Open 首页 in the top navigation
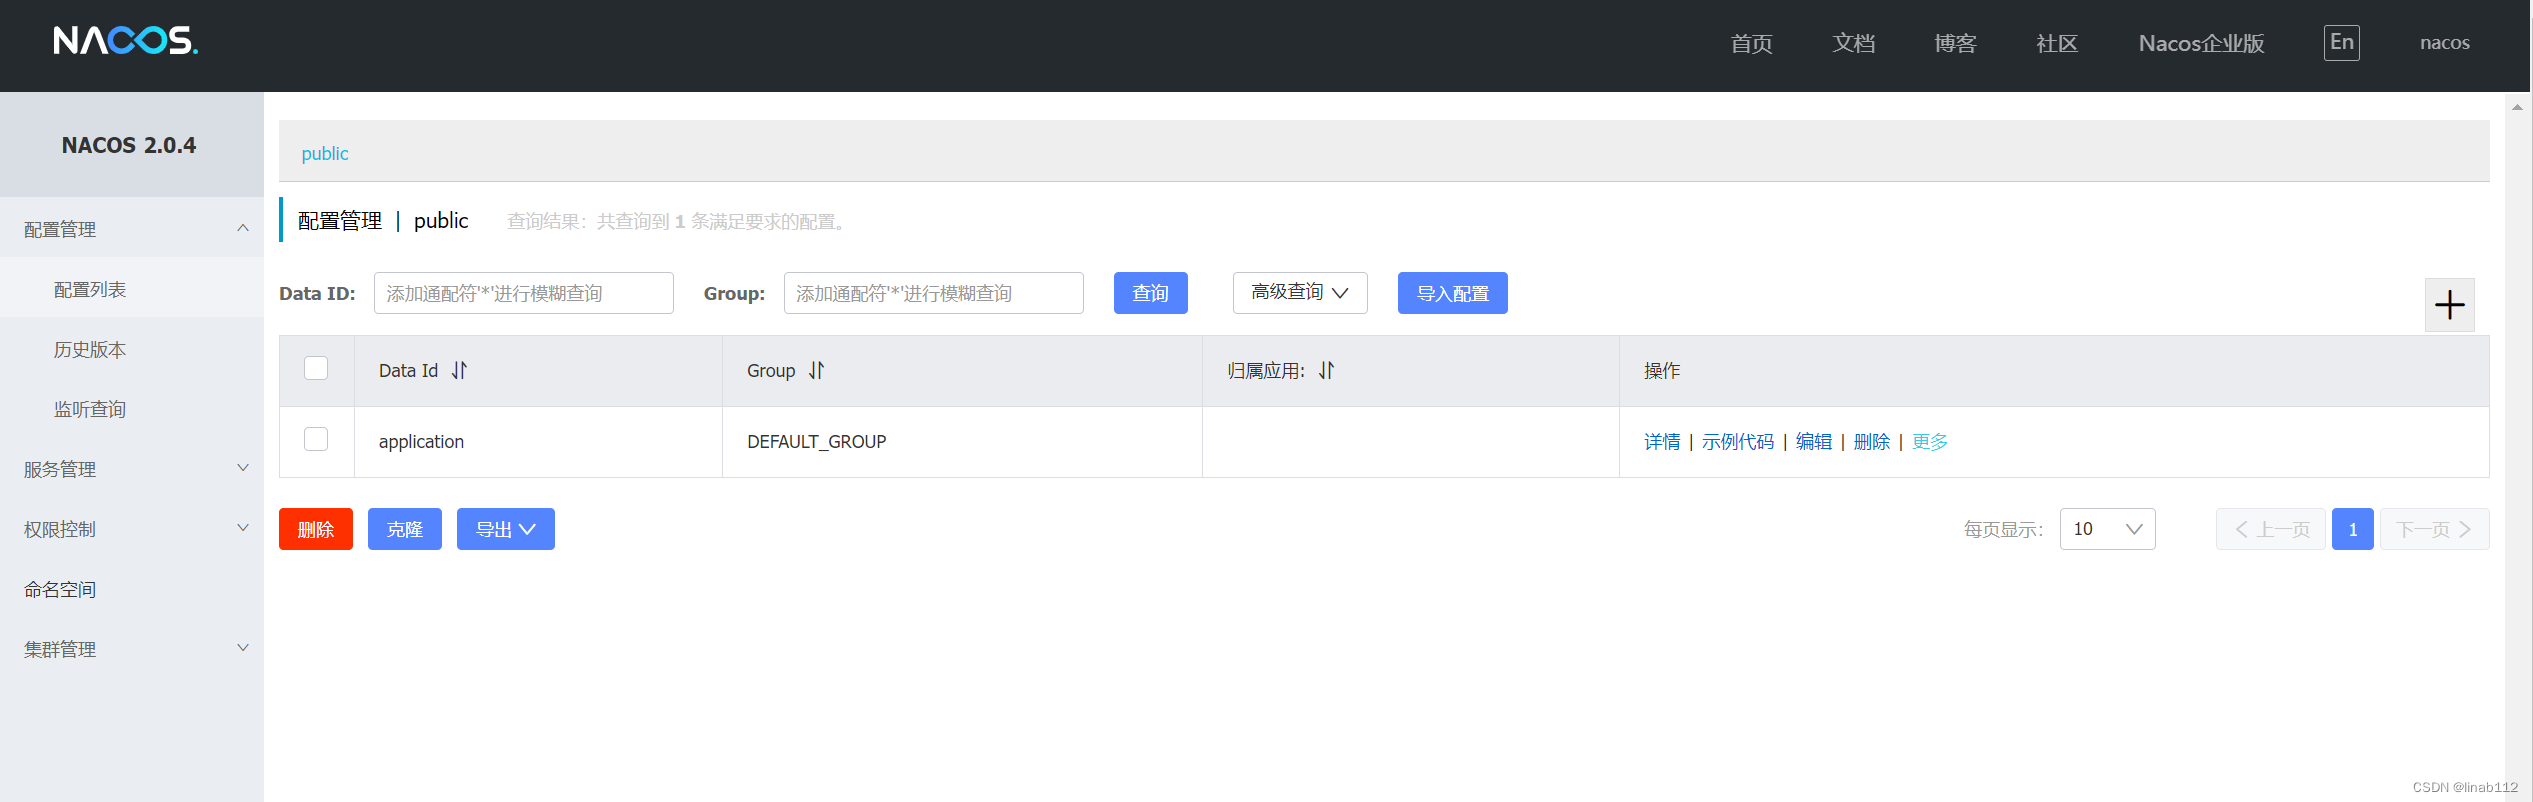2533x802 pixels. pos(1751,43)
